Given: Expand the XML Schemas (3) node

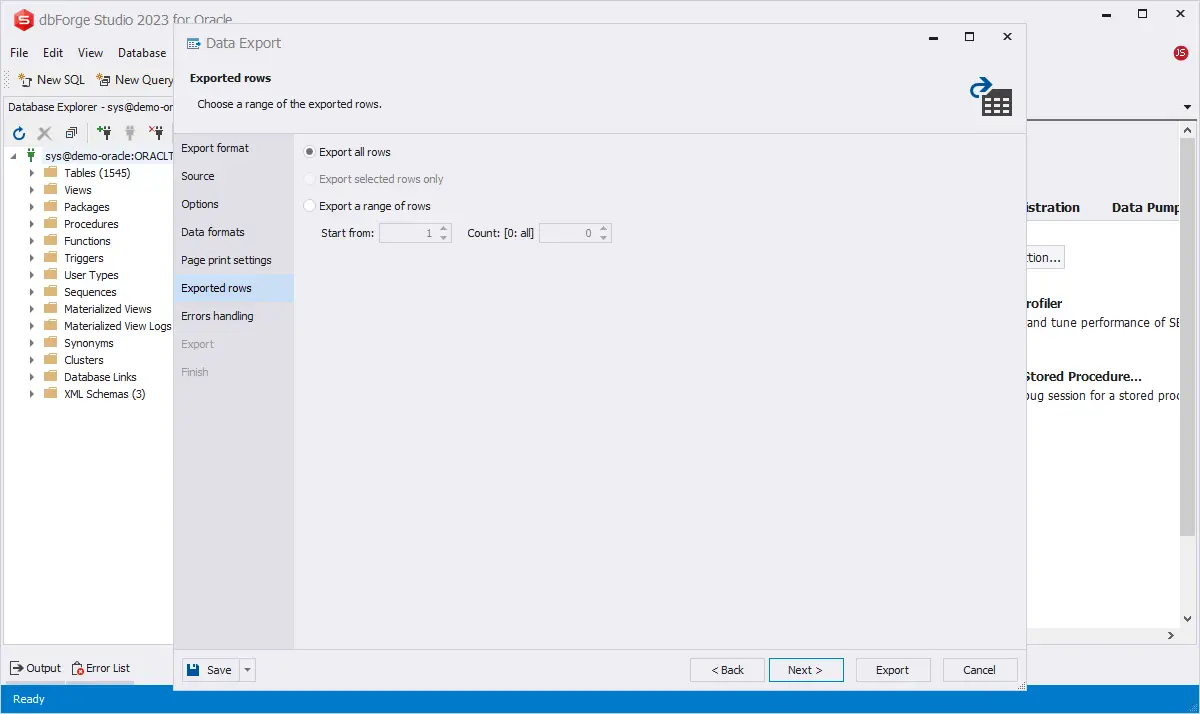Looking at the screenshot, I should 32,394.
